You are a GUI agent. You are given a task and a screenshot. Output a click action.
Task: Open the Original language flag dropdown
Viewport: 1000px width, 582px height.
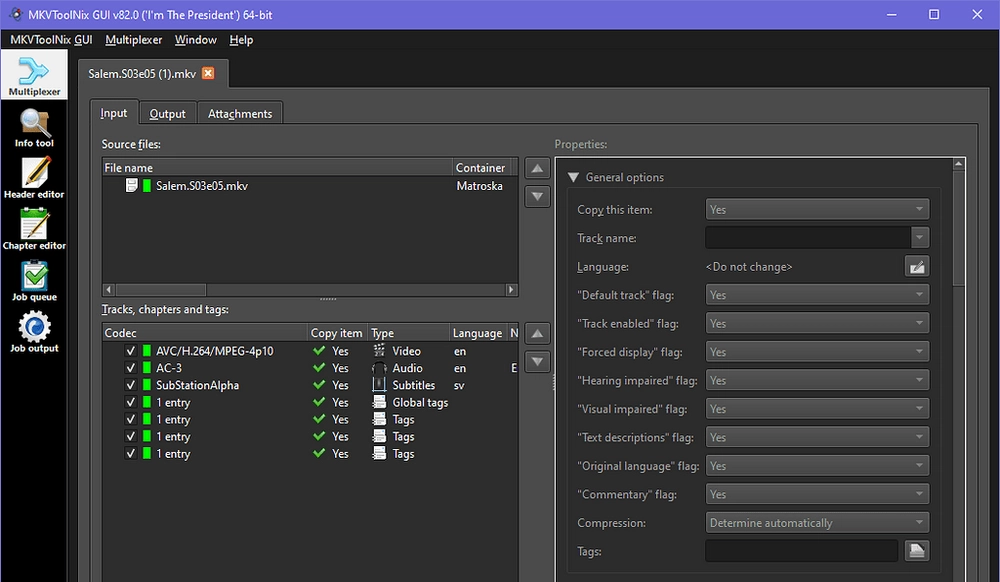(x=817, y=465)
